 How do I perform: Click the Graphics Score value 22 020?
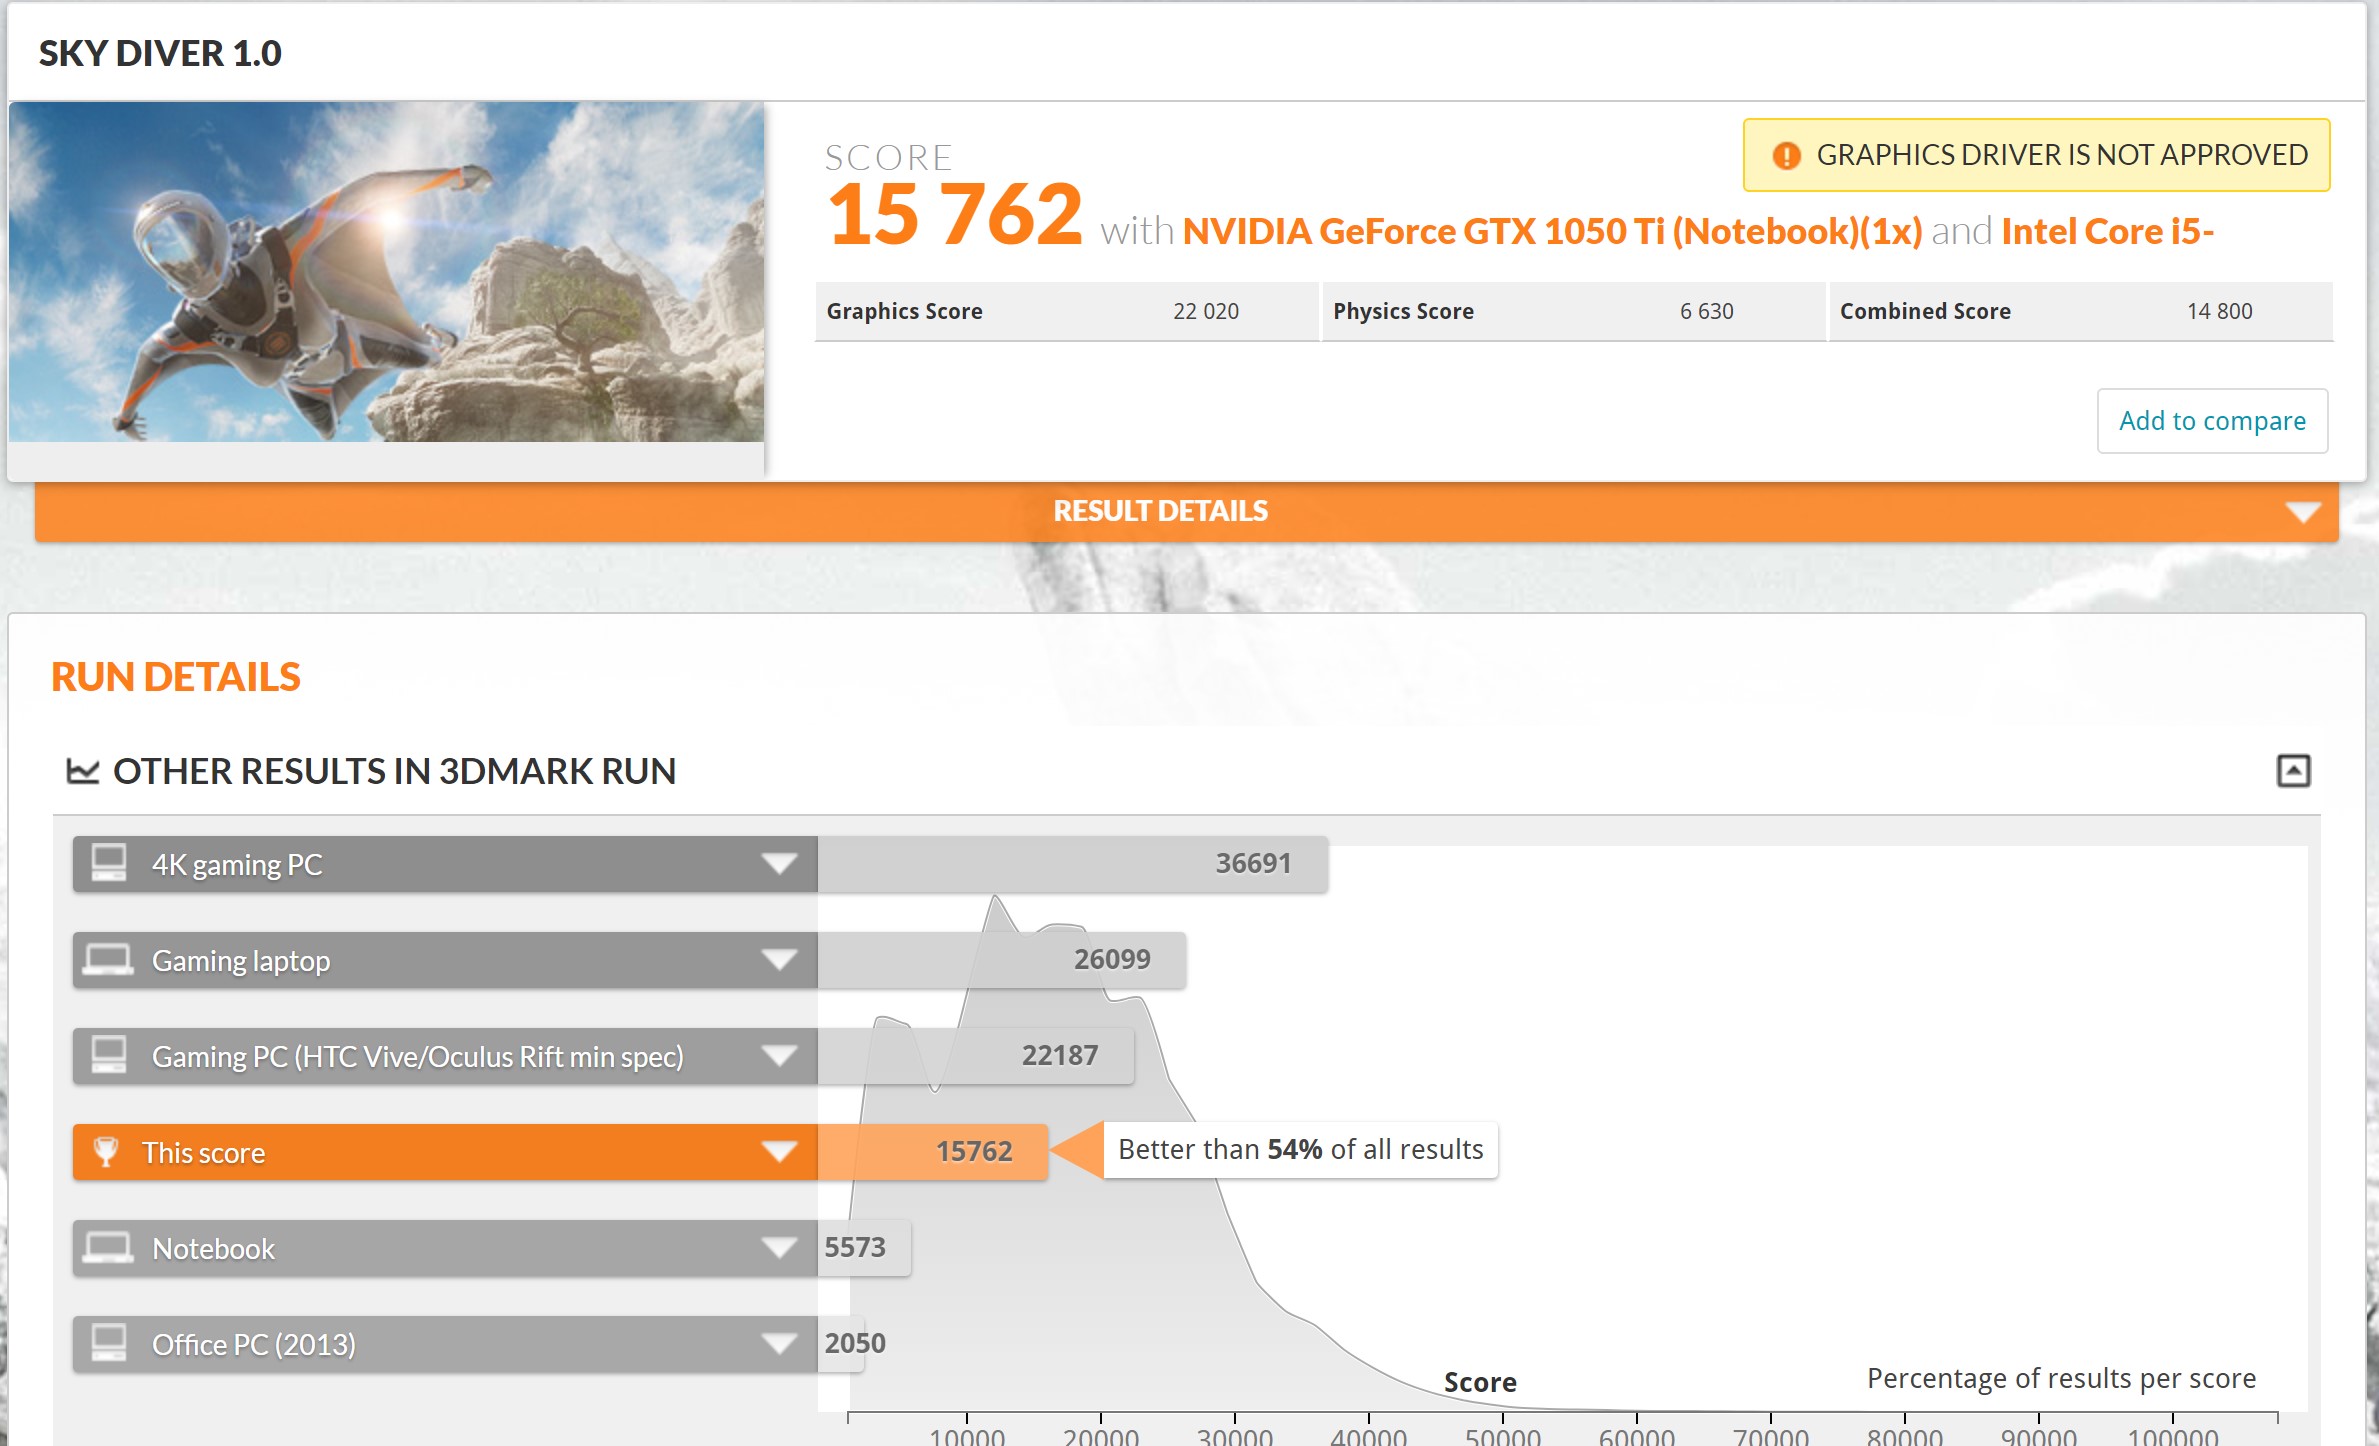pos(1206,311)
